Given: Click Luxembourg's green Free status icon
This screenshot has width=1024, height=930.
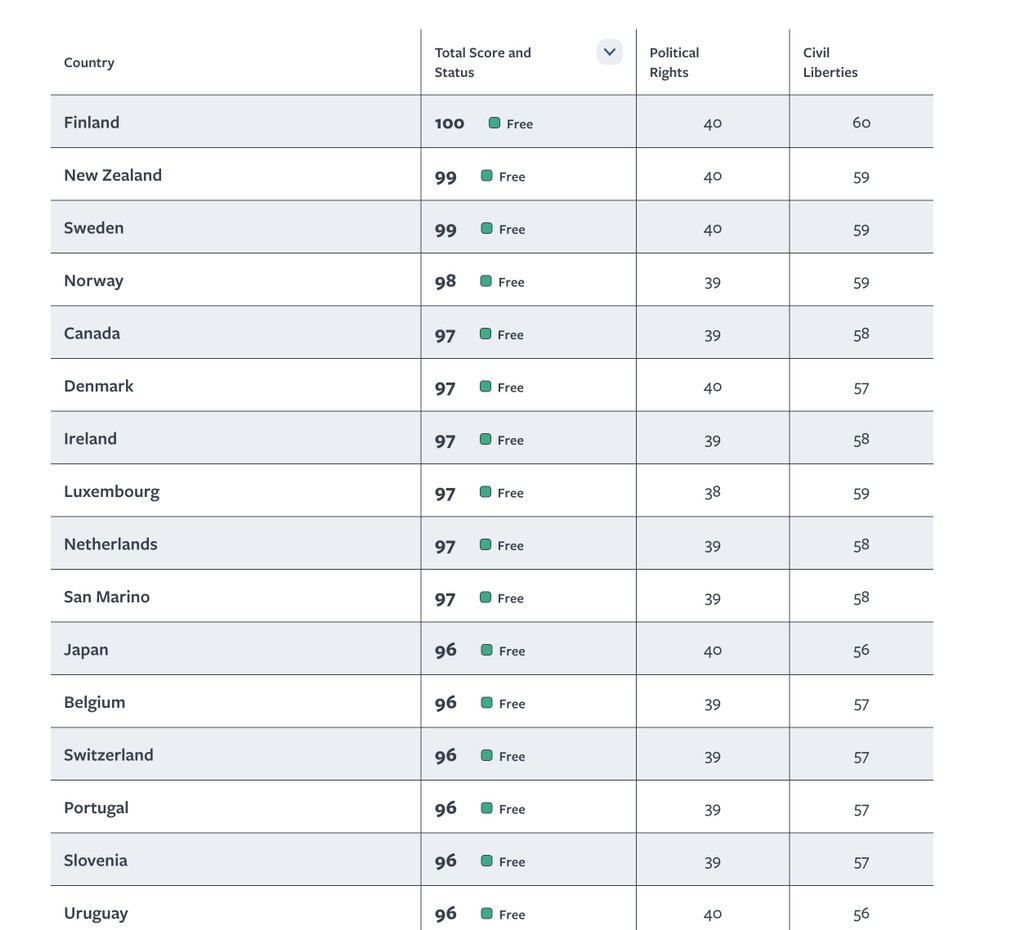Looking at the screenshot, I should pyautogui.click(x=486, y=492).
